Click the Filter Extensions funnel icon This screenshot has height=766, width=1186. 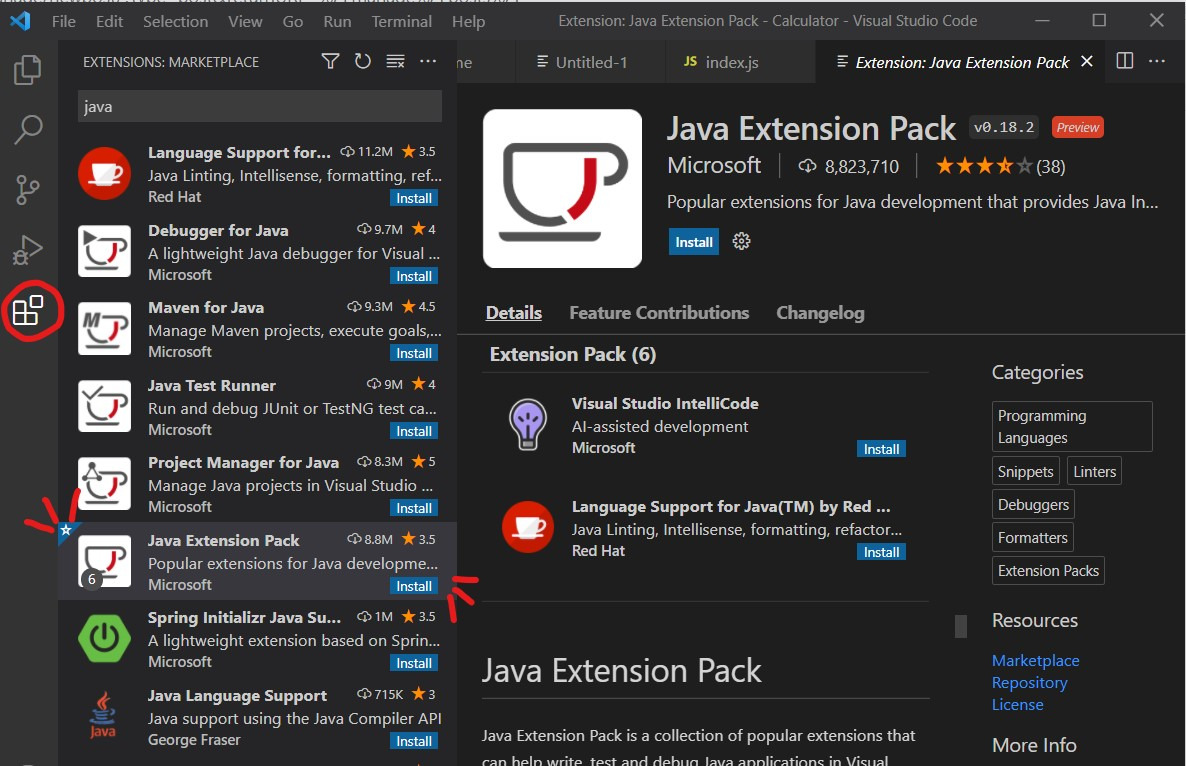point(330,61)
